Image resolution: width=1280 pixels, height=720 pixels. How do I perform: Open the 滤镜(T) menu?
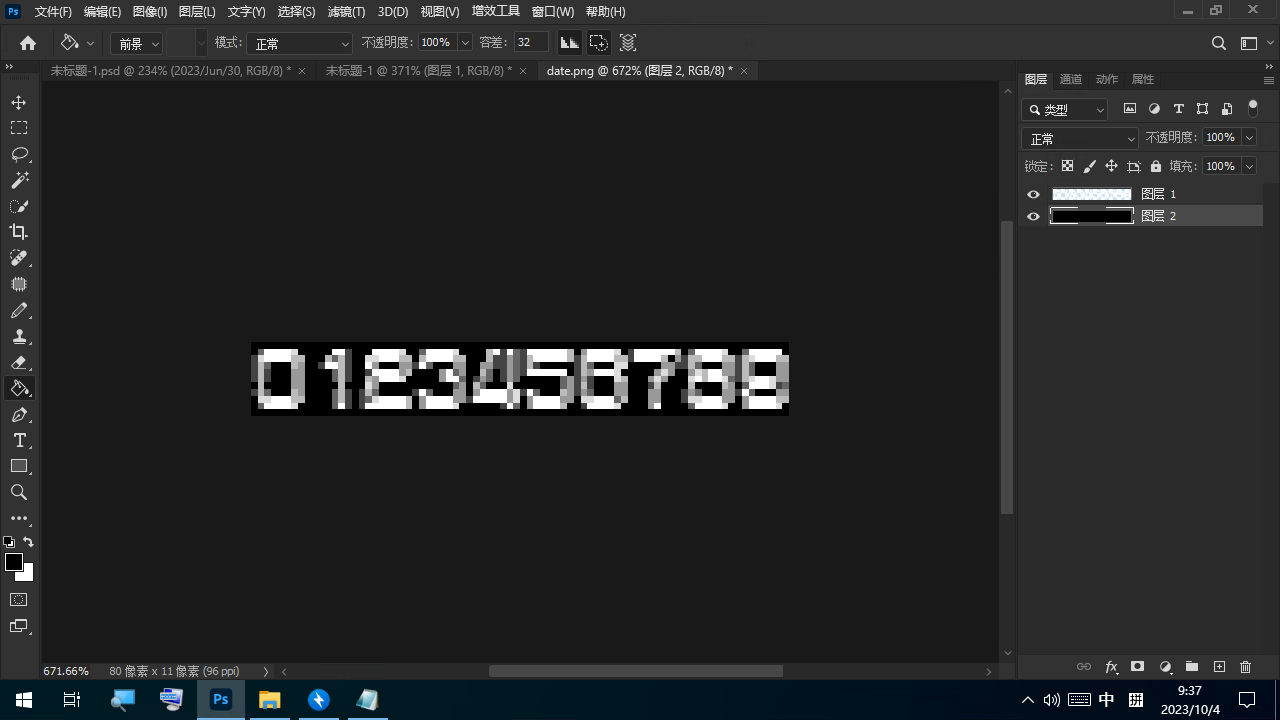[x=346, y=12]
